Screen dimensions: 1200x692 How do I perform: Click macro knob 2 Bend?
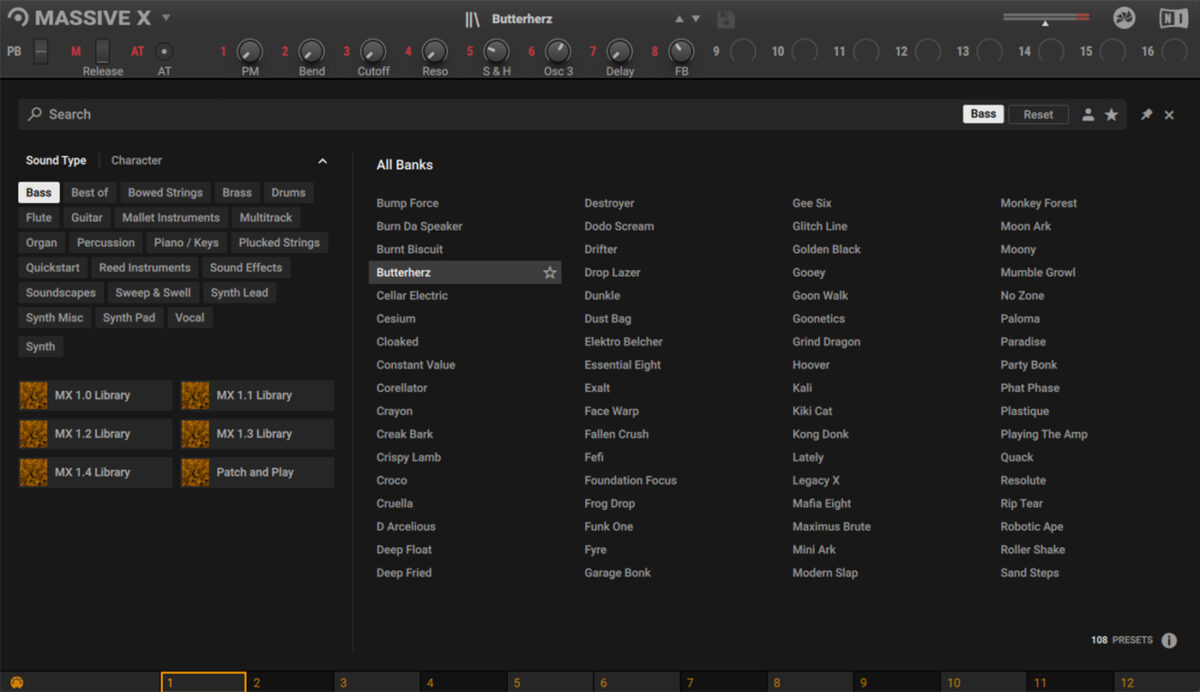point(312,52)
